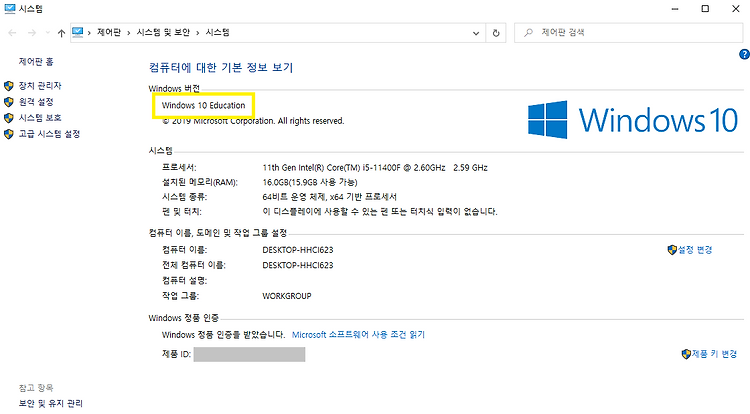Click shield icon beside 원격 설정
Image resolution: width=750 pixels, height=414 pixels.
click(9, 102)
